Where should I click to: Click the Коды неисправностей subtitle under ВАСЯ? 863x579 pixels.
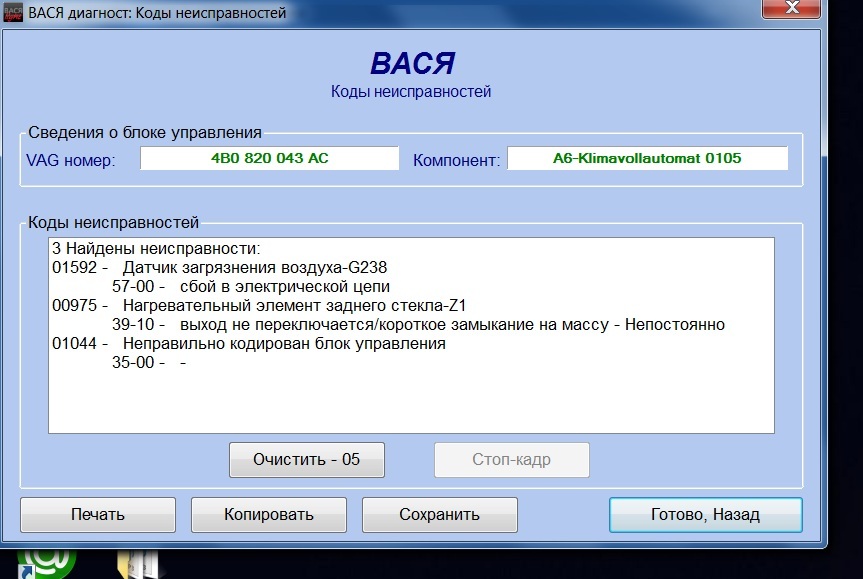tap(411, 91)
